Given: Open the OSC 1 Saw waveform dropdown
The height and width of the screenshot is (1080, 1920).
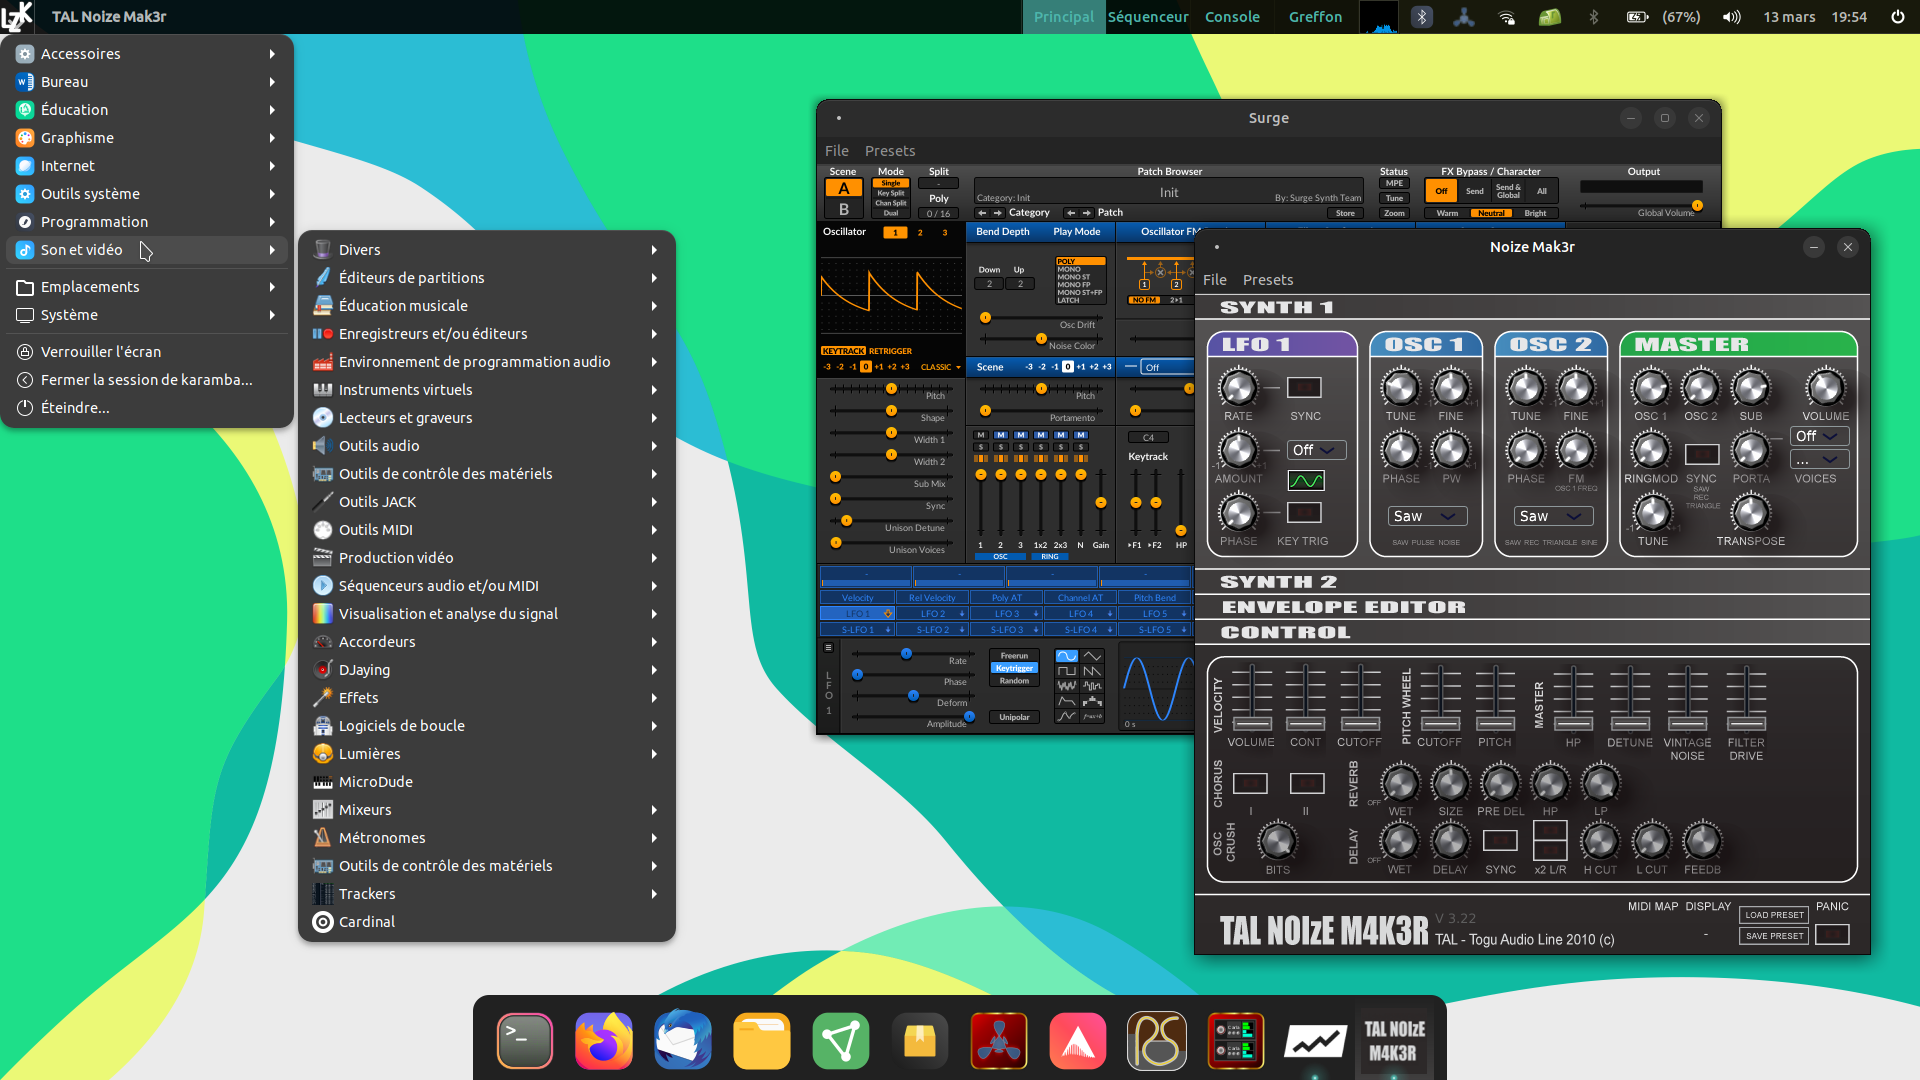Looking at the screenshot, I should [x=1427, y=516].
